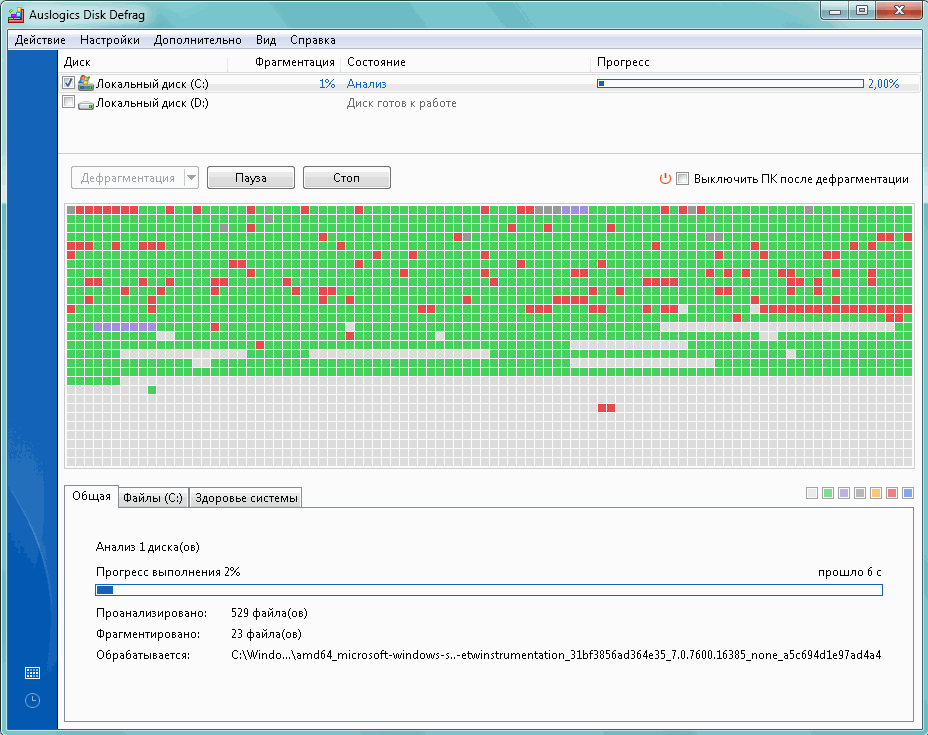Click the Дефрагментация button
The height and width of the screenshot is (735, 928).
(x=128, y=178)
